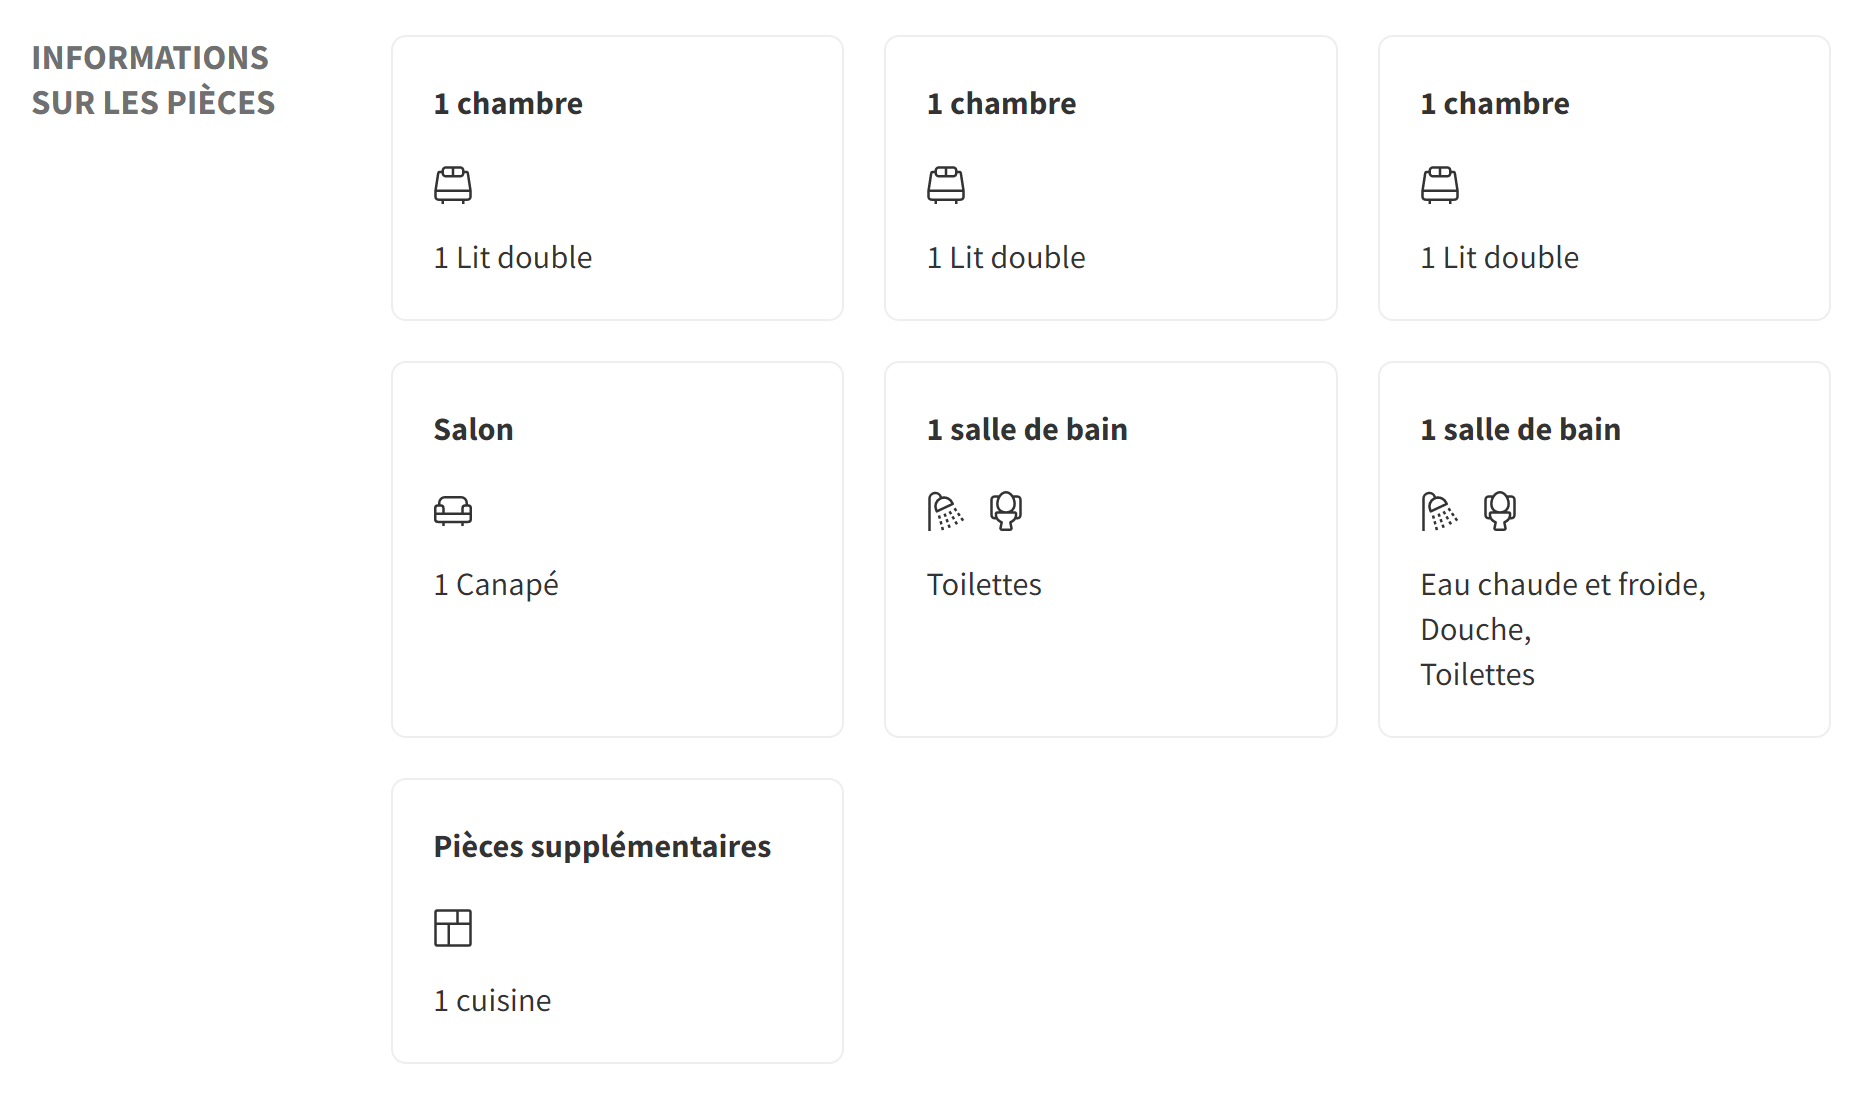
Task: Click the bed icon in second chambre card
Action: pos(946,185)
